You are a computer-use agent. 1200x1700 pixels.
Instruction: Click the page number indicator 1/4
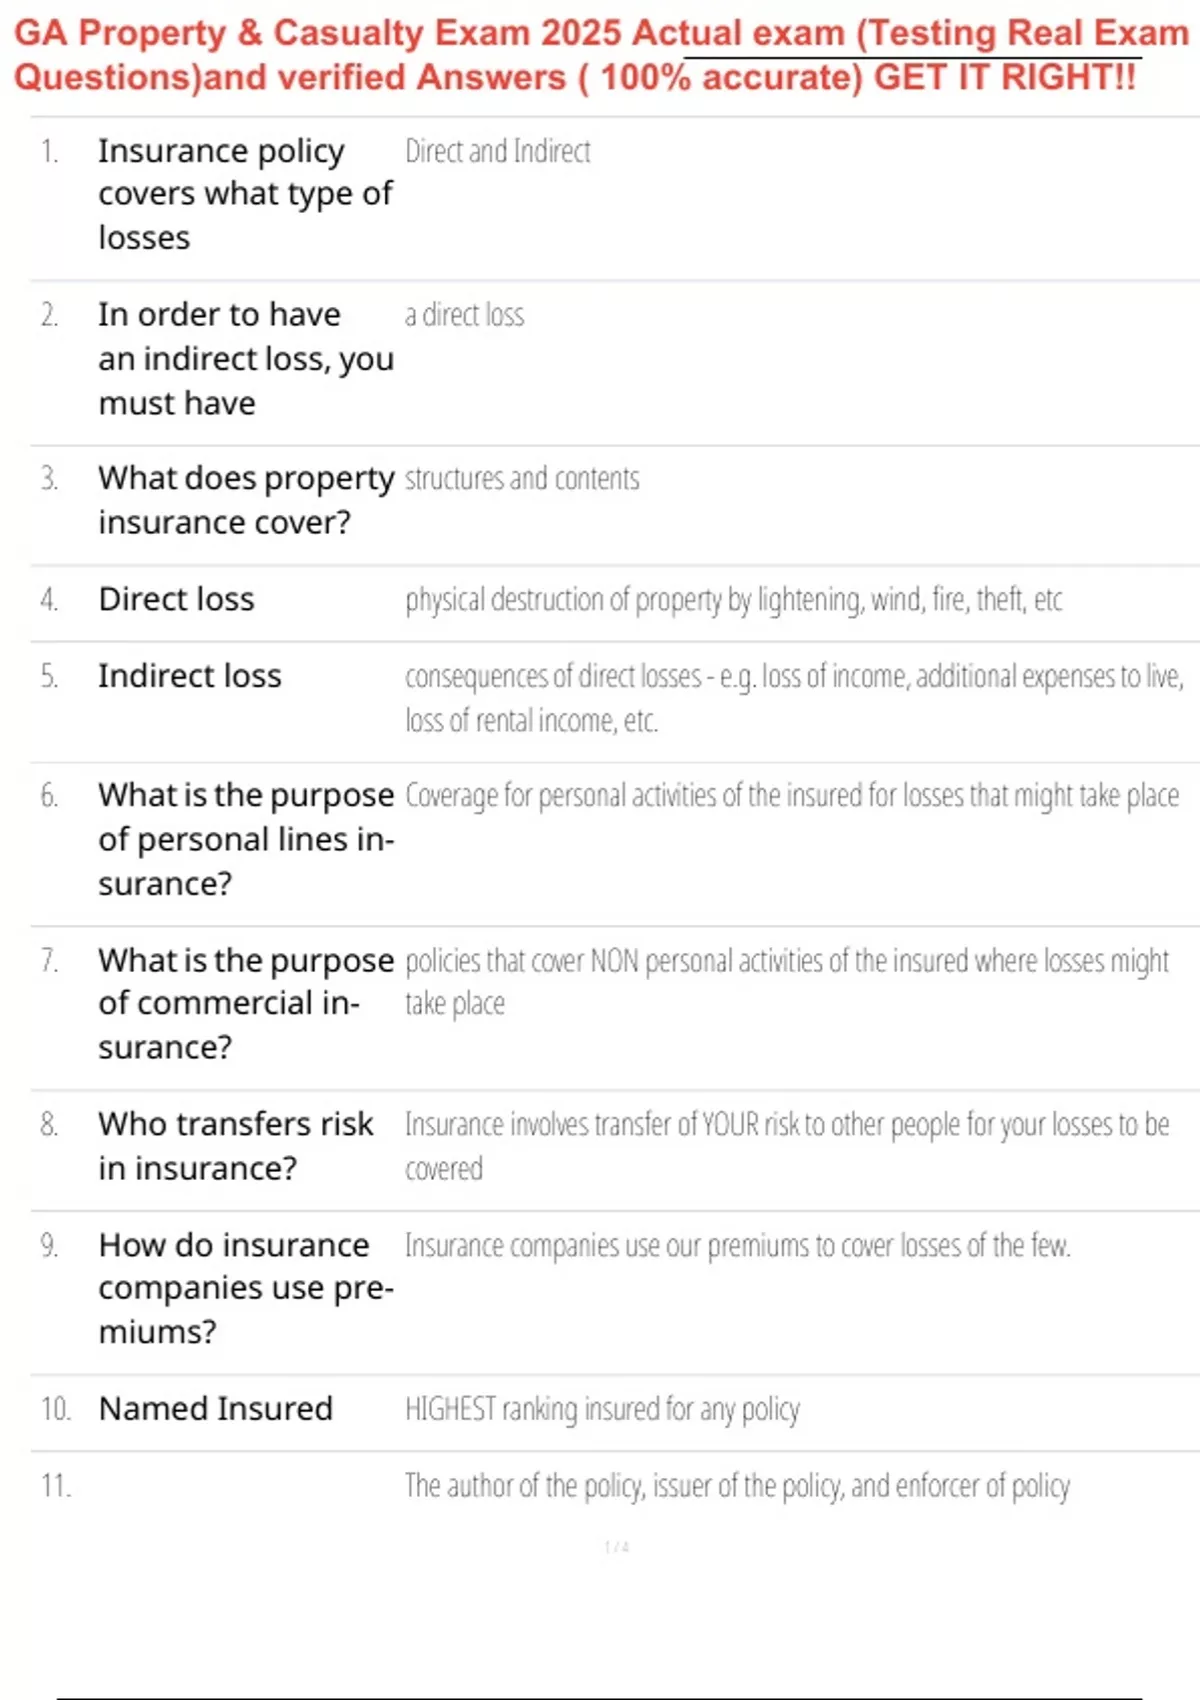coord(617,1547)
